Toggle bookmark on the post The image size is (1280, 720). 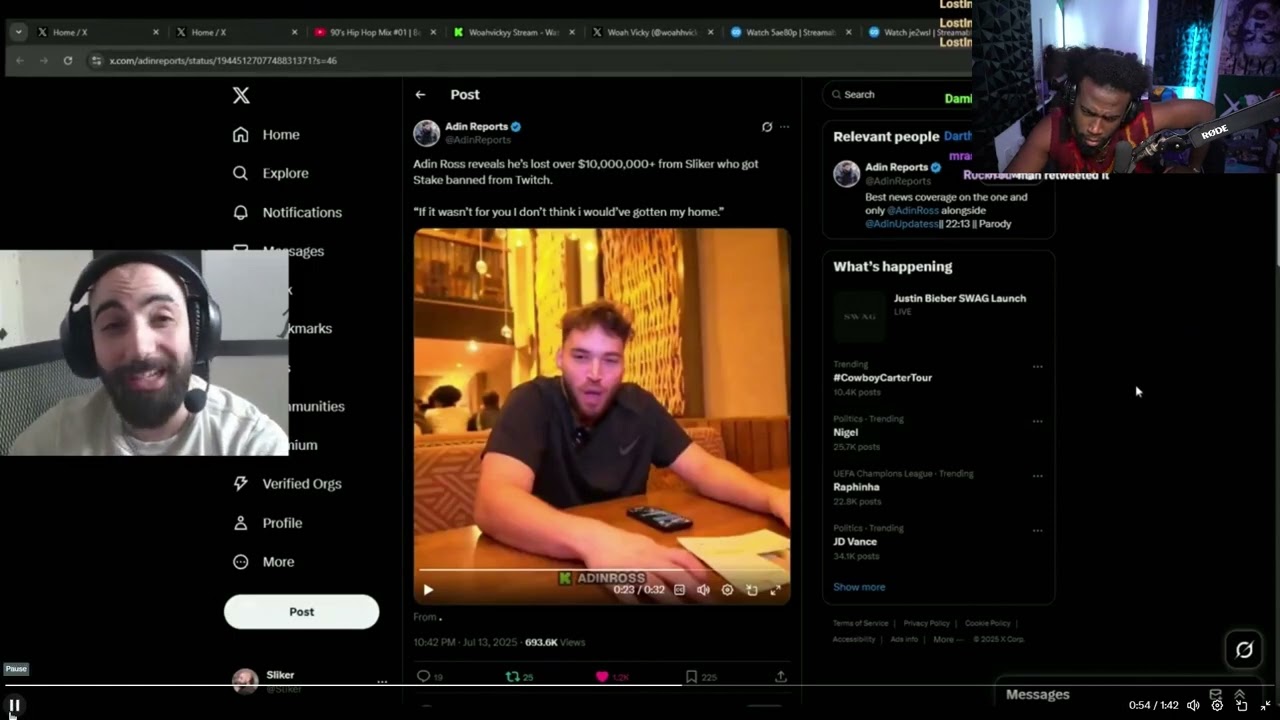coord(691,677)
